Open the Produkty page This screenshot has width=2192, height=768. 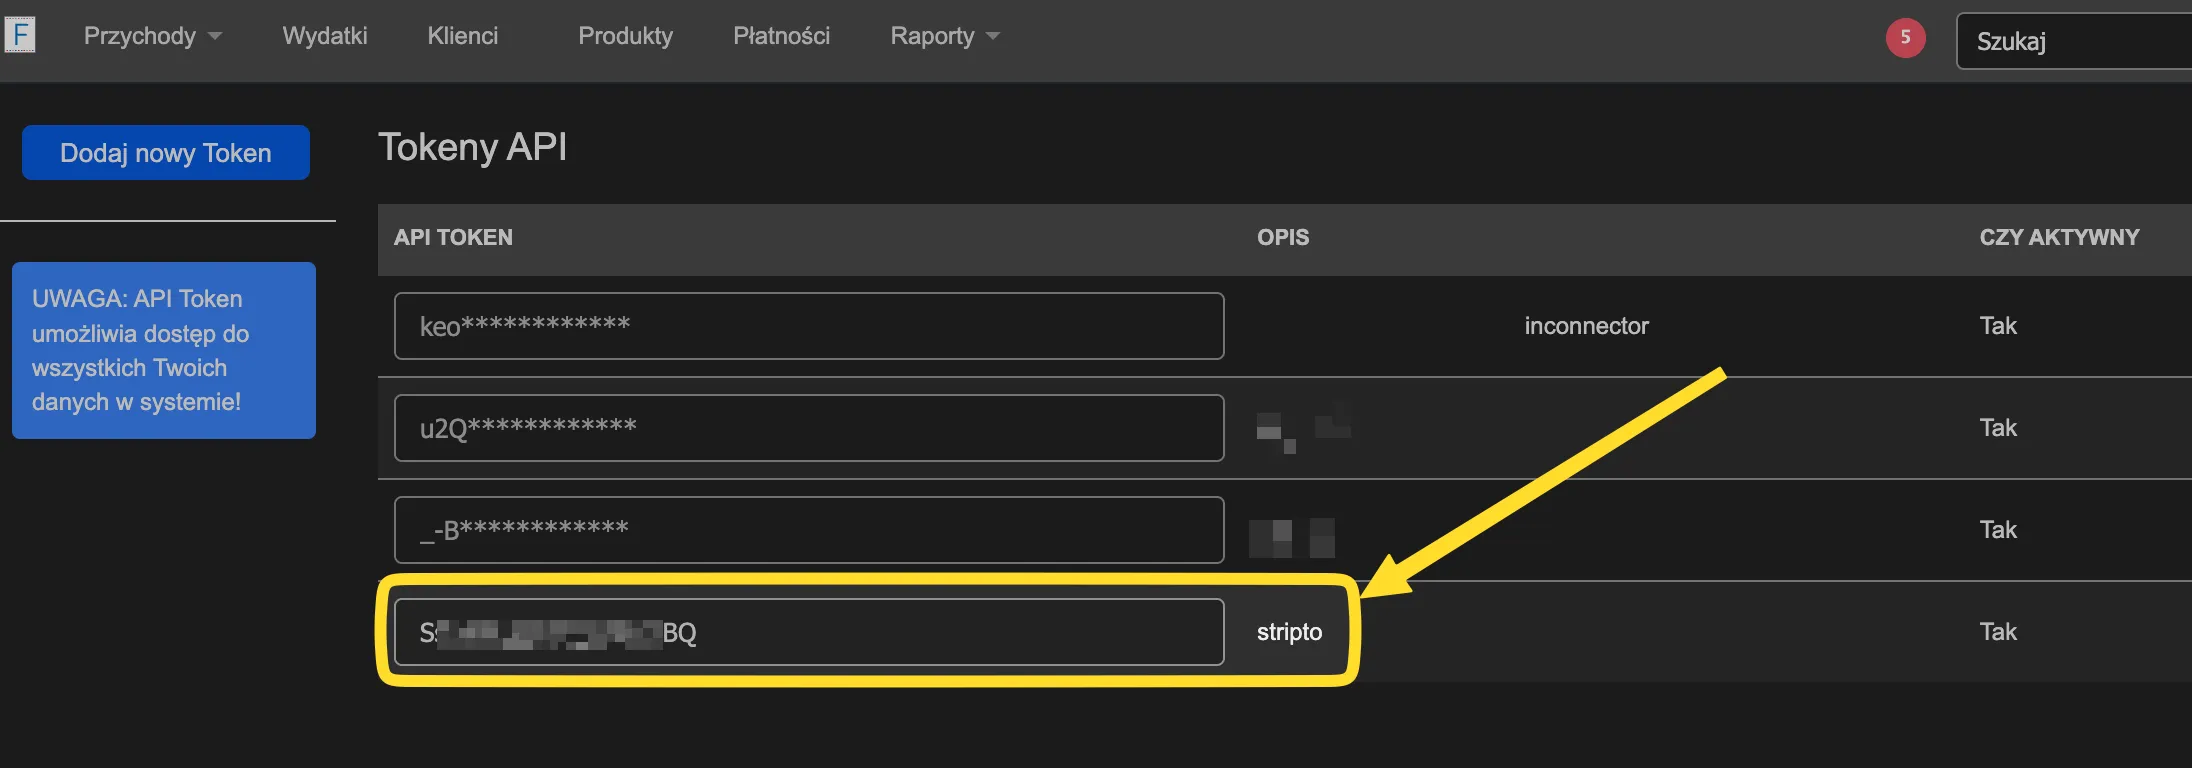click(x=625, y=36)
